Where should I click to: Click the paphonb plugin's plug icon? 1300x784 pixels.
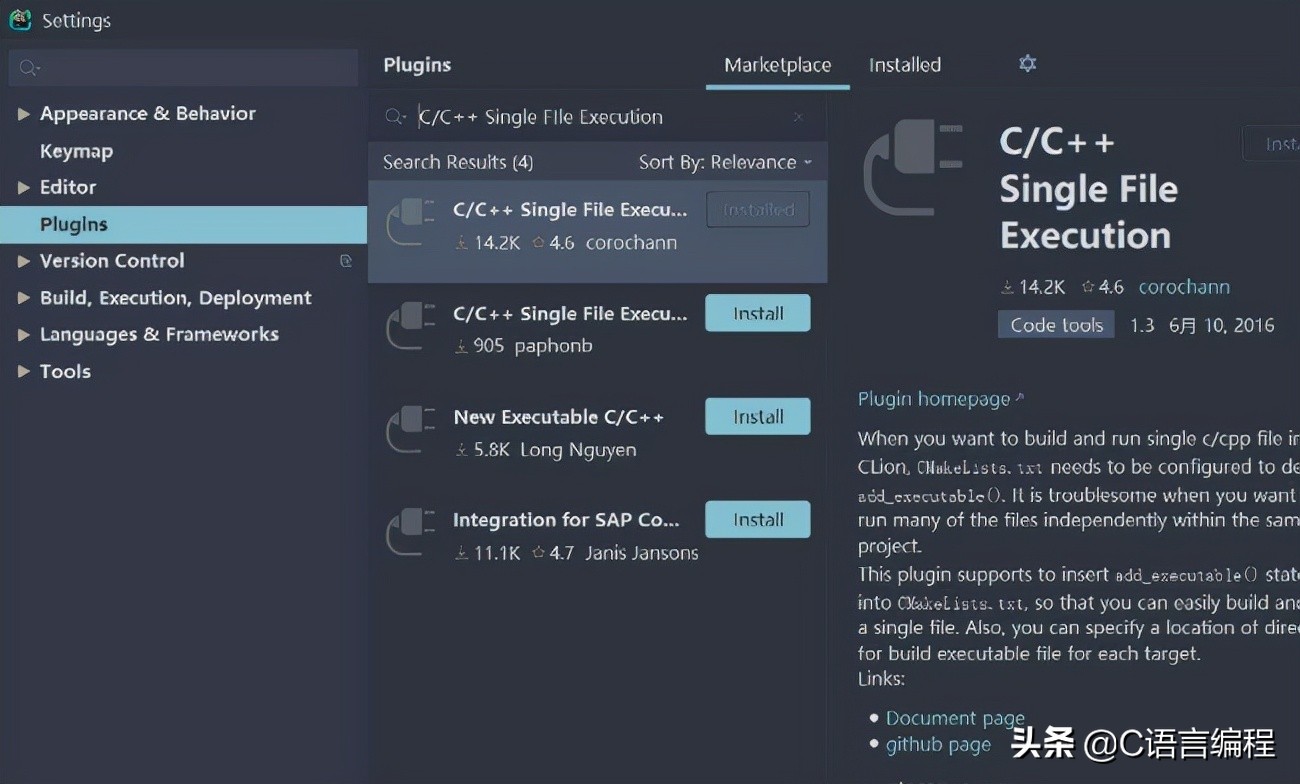coord(411,327)
